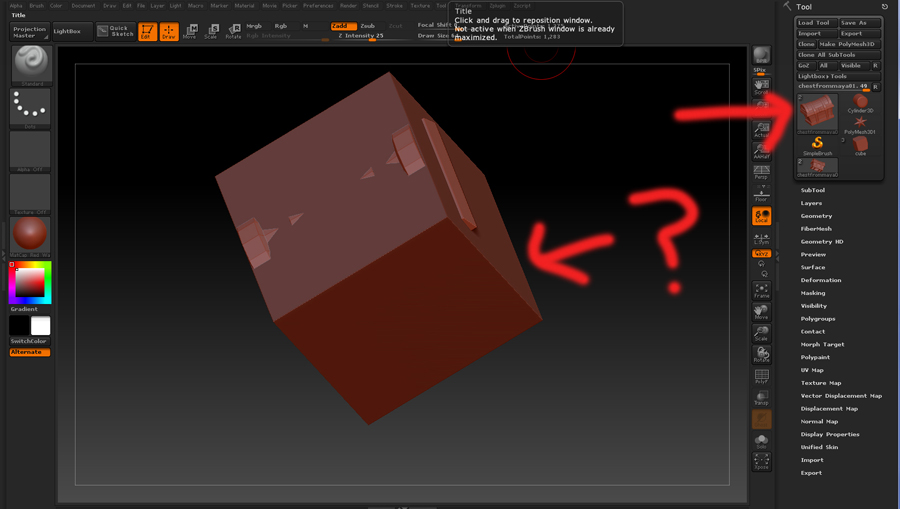
Task: Click the BPR render icon
Action: click(762, 56)
